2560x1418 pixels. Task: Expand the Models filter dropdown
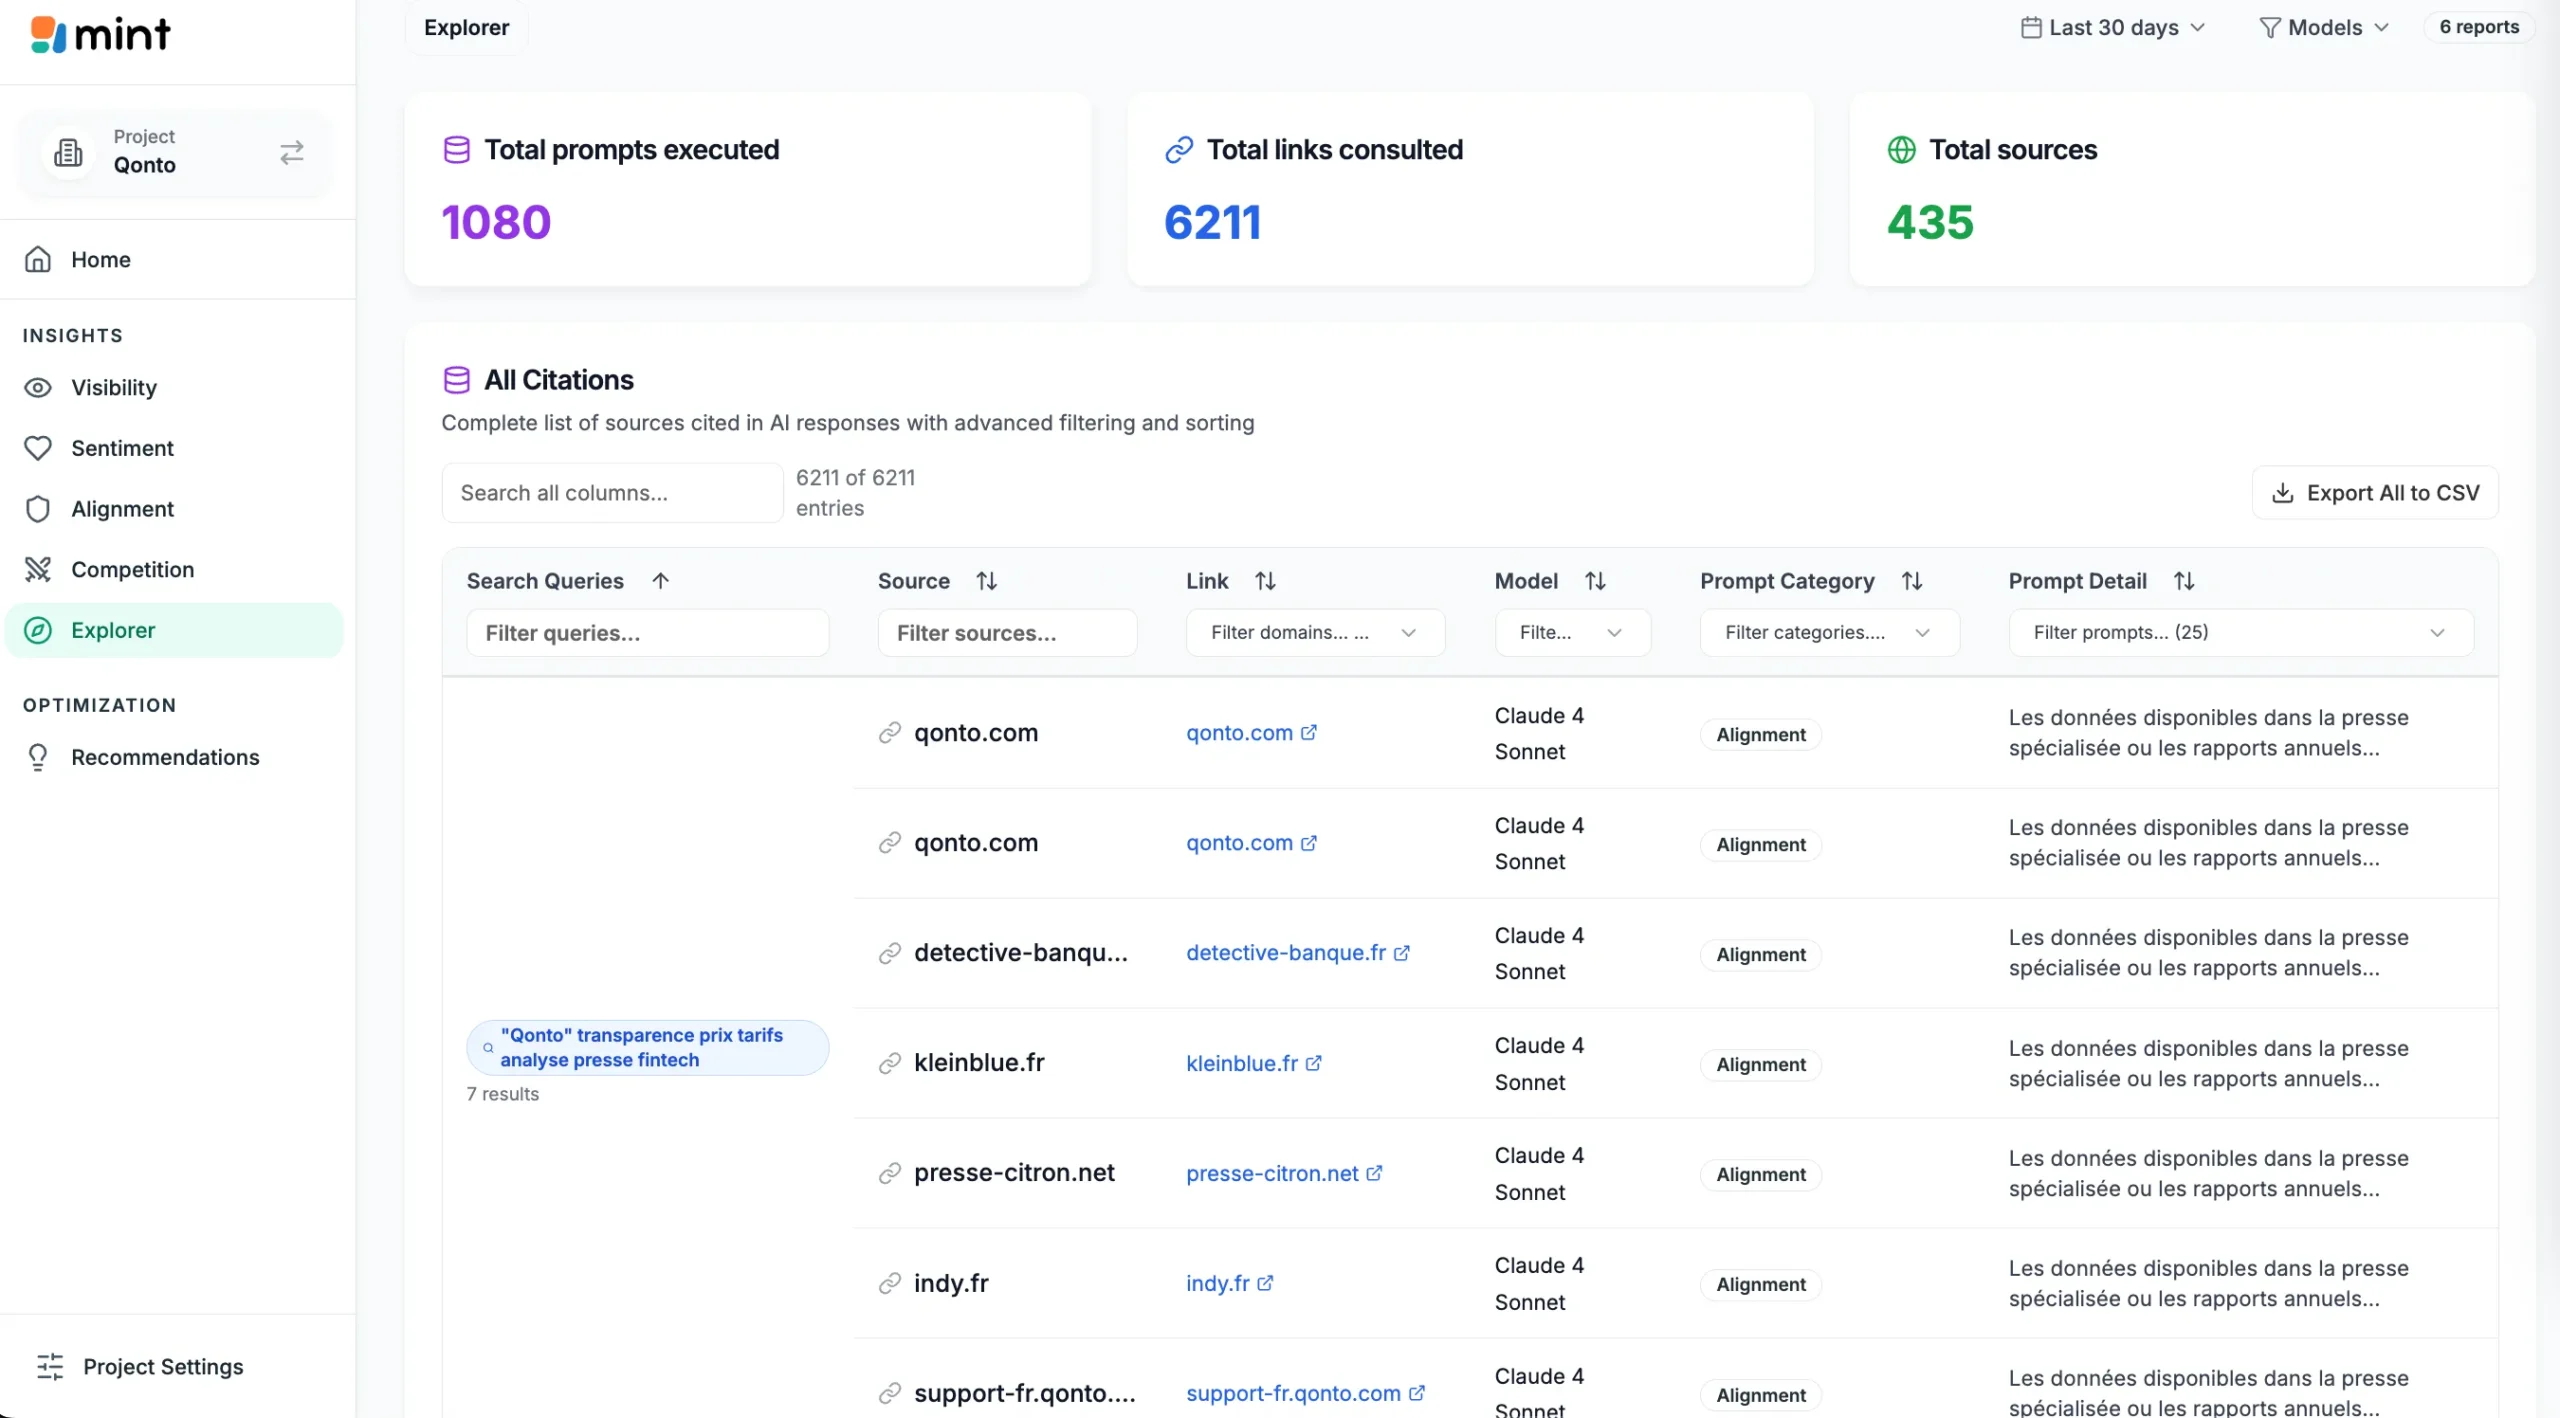coord(2323,27)
